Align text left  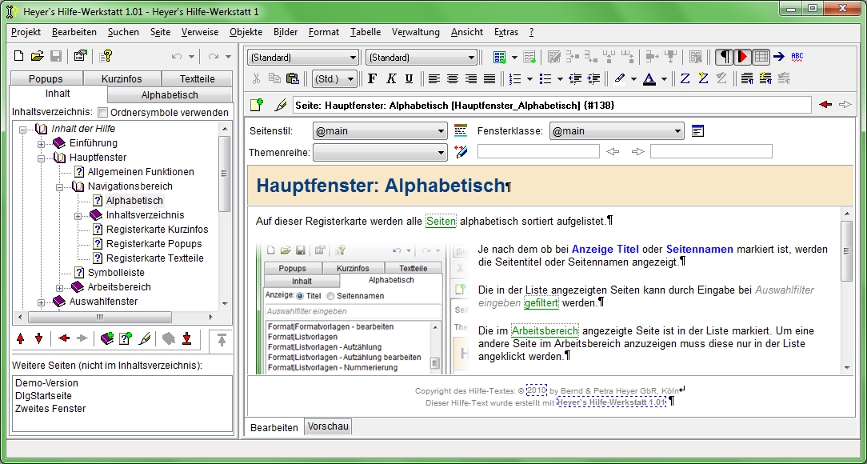coord(434,79)
